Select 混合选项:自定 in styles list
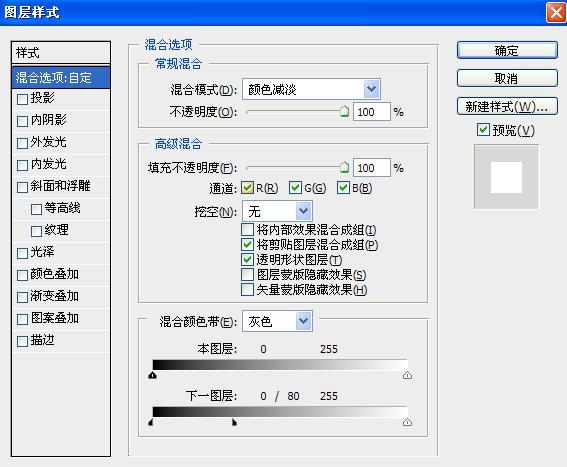The height and width of the screenshot is (467, 567). point(61,77)
